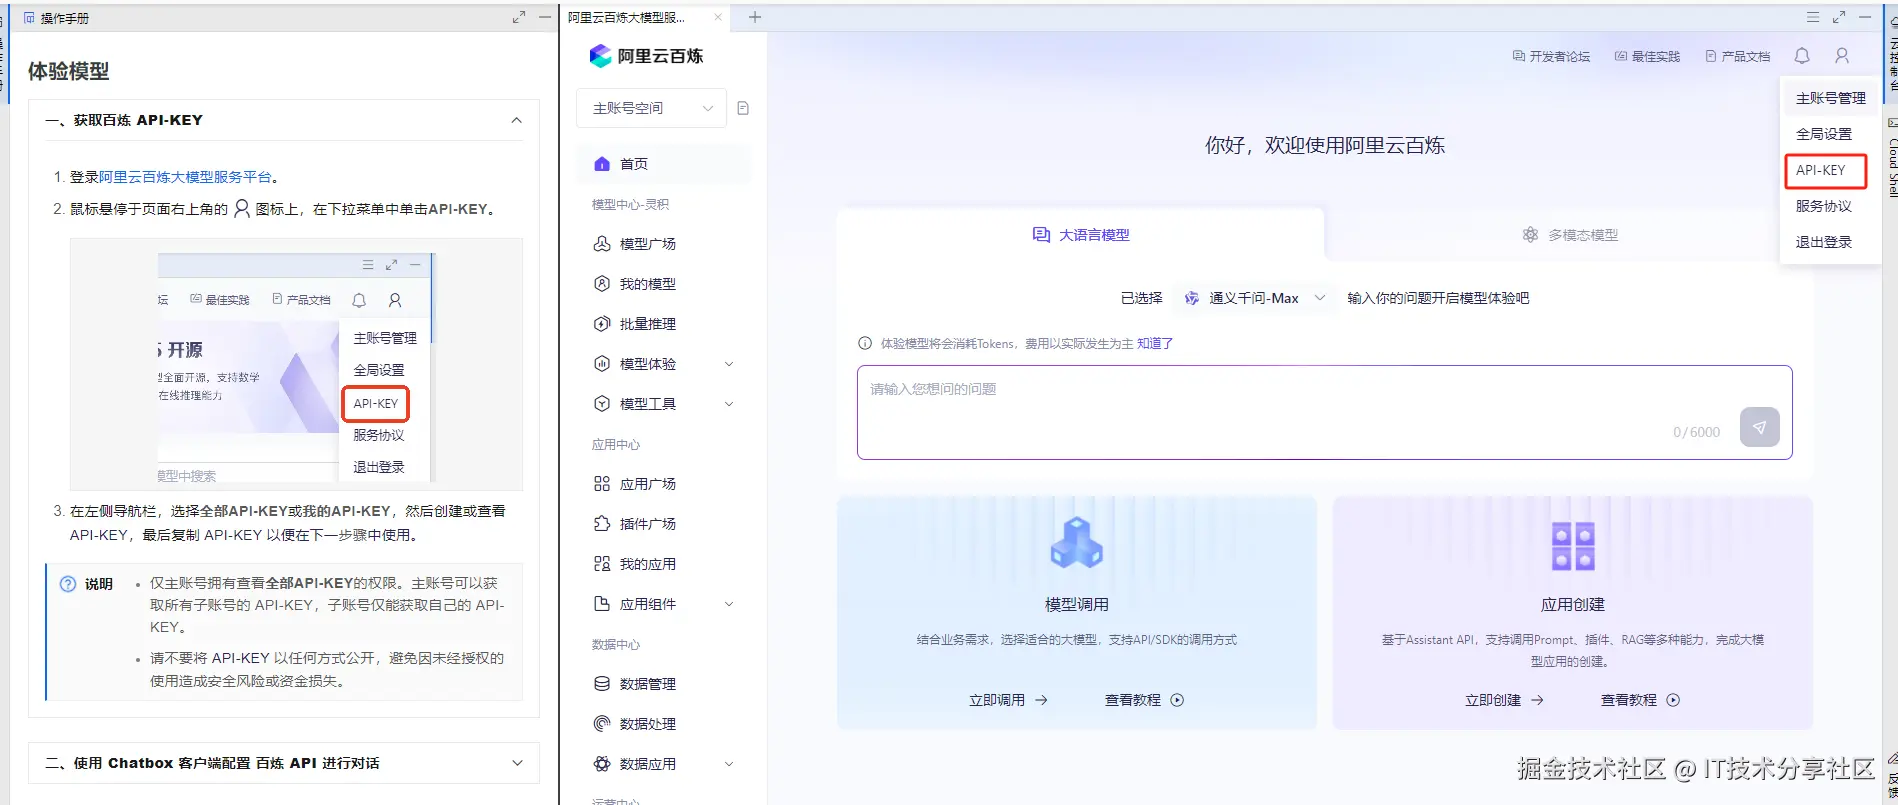Click the 应用中心 section label

616,444
